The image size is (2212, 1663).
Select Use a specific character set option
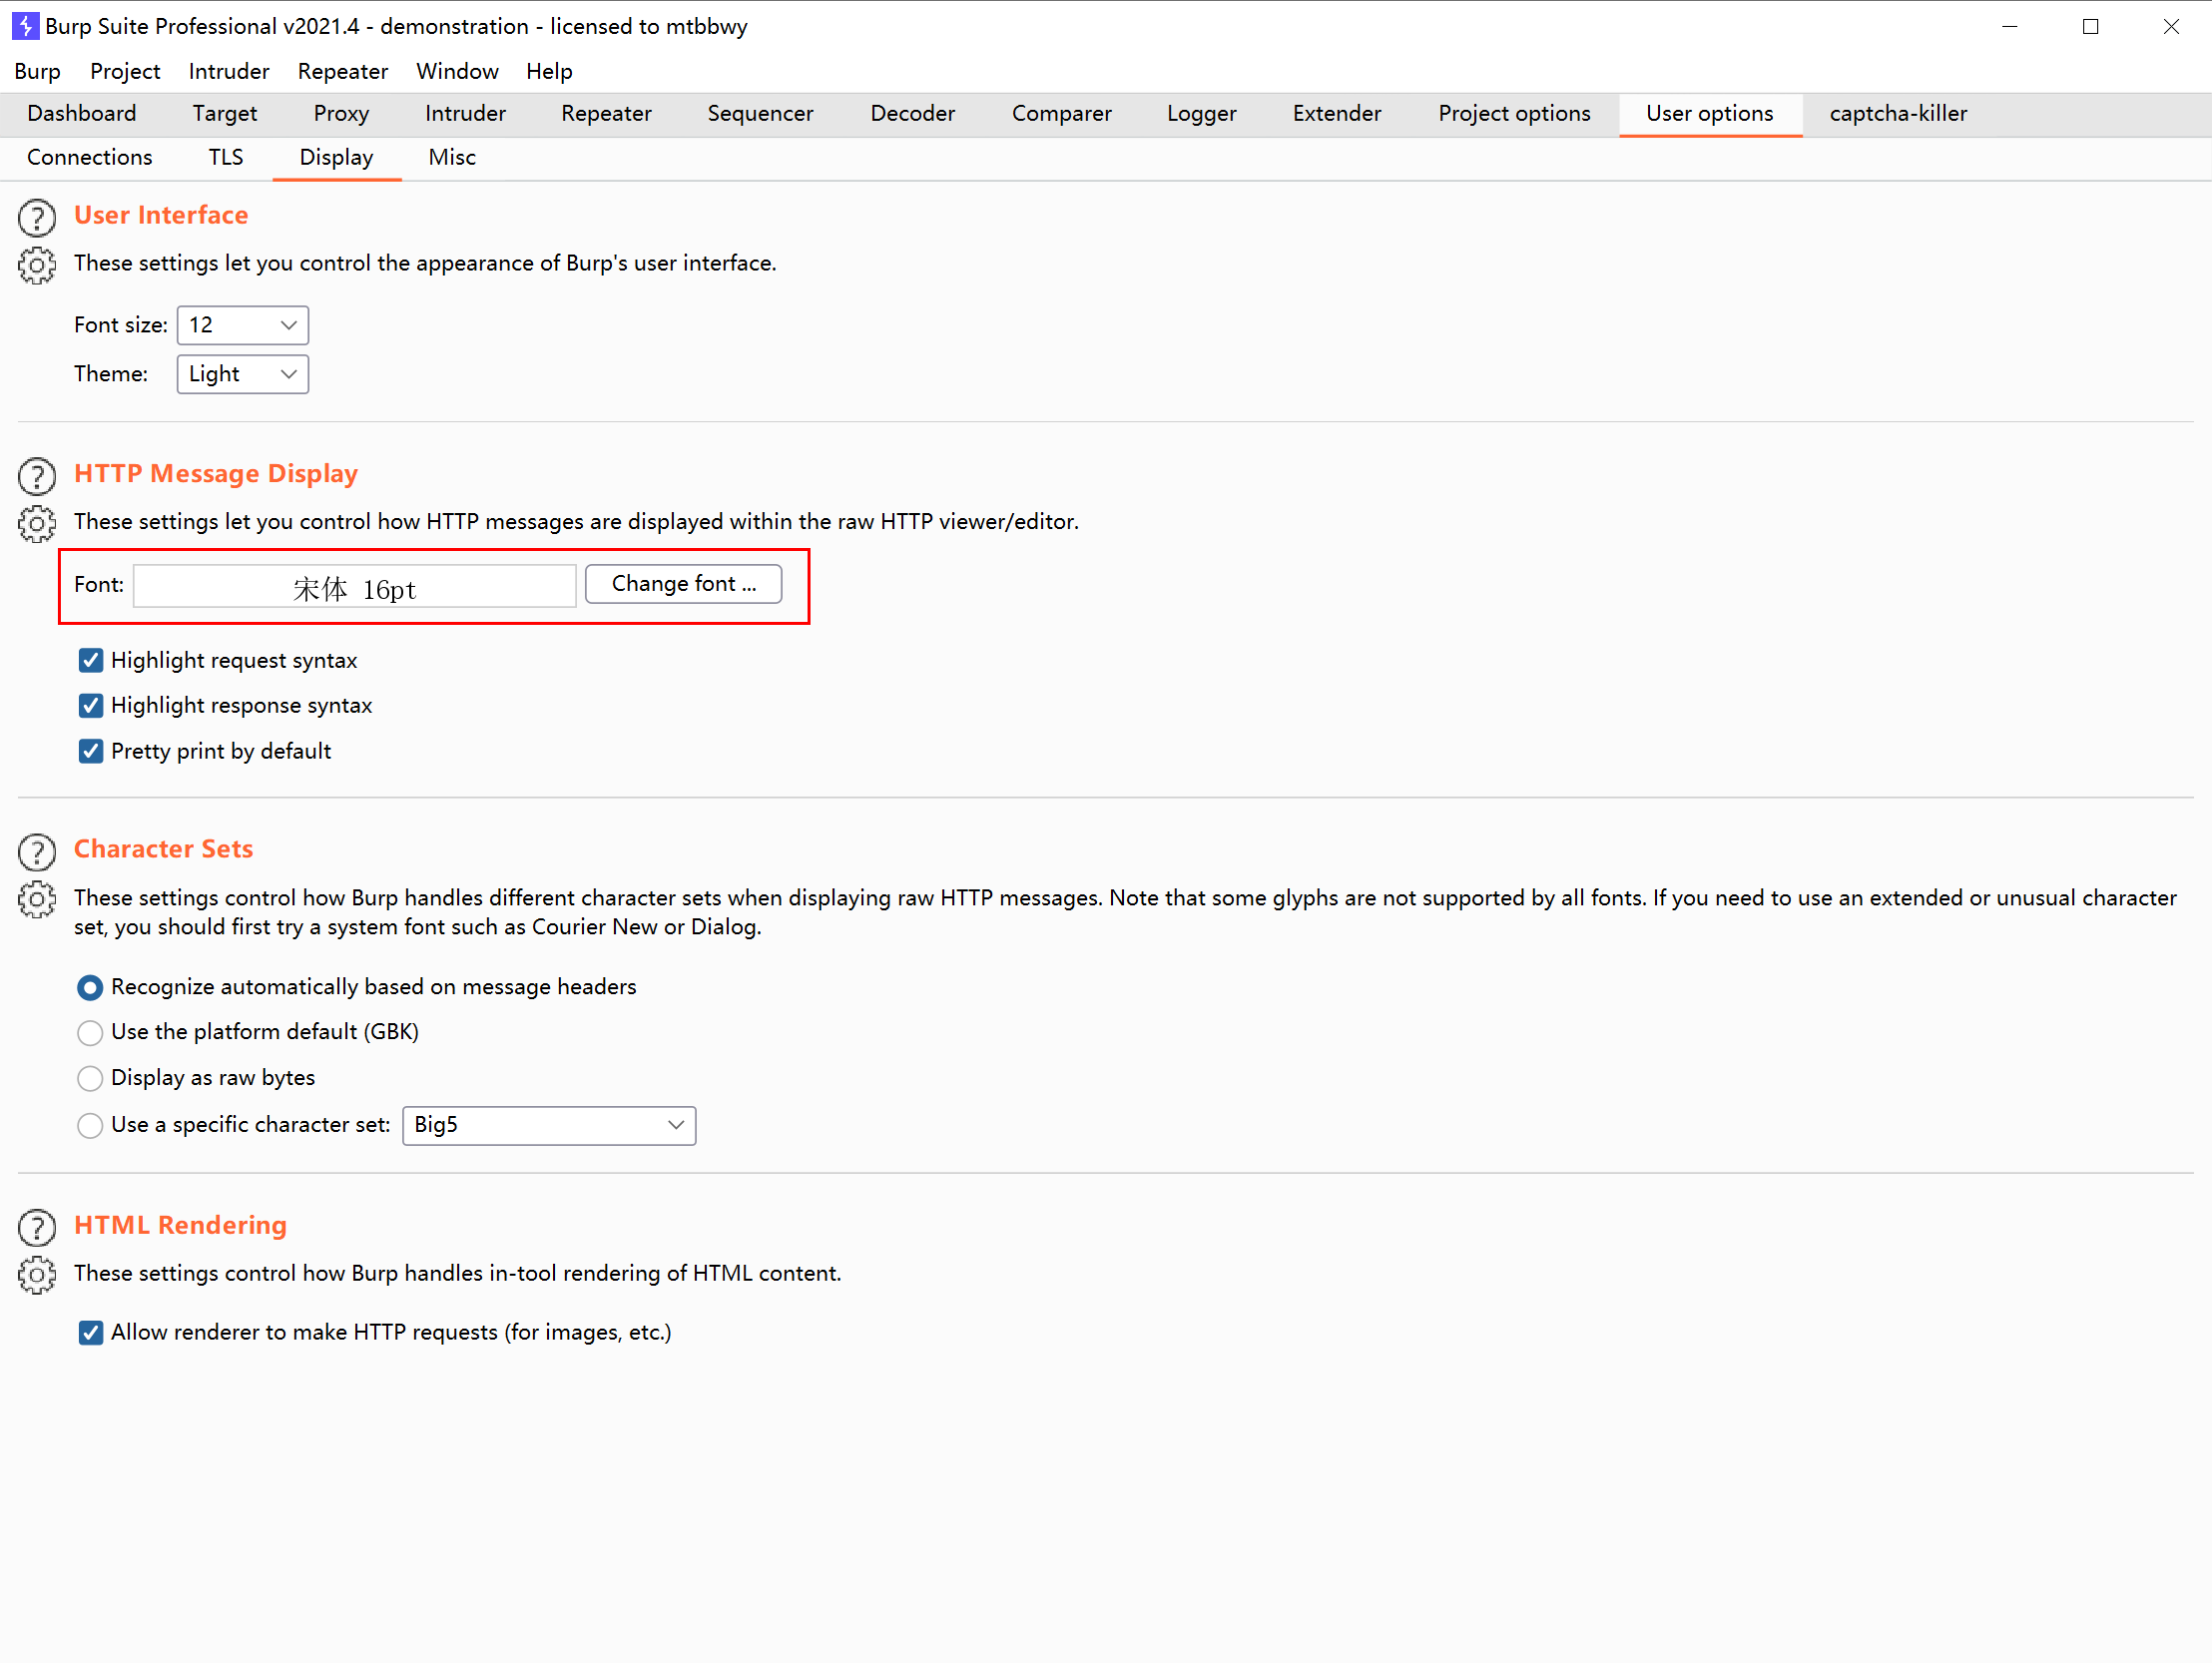(90, 1125)
